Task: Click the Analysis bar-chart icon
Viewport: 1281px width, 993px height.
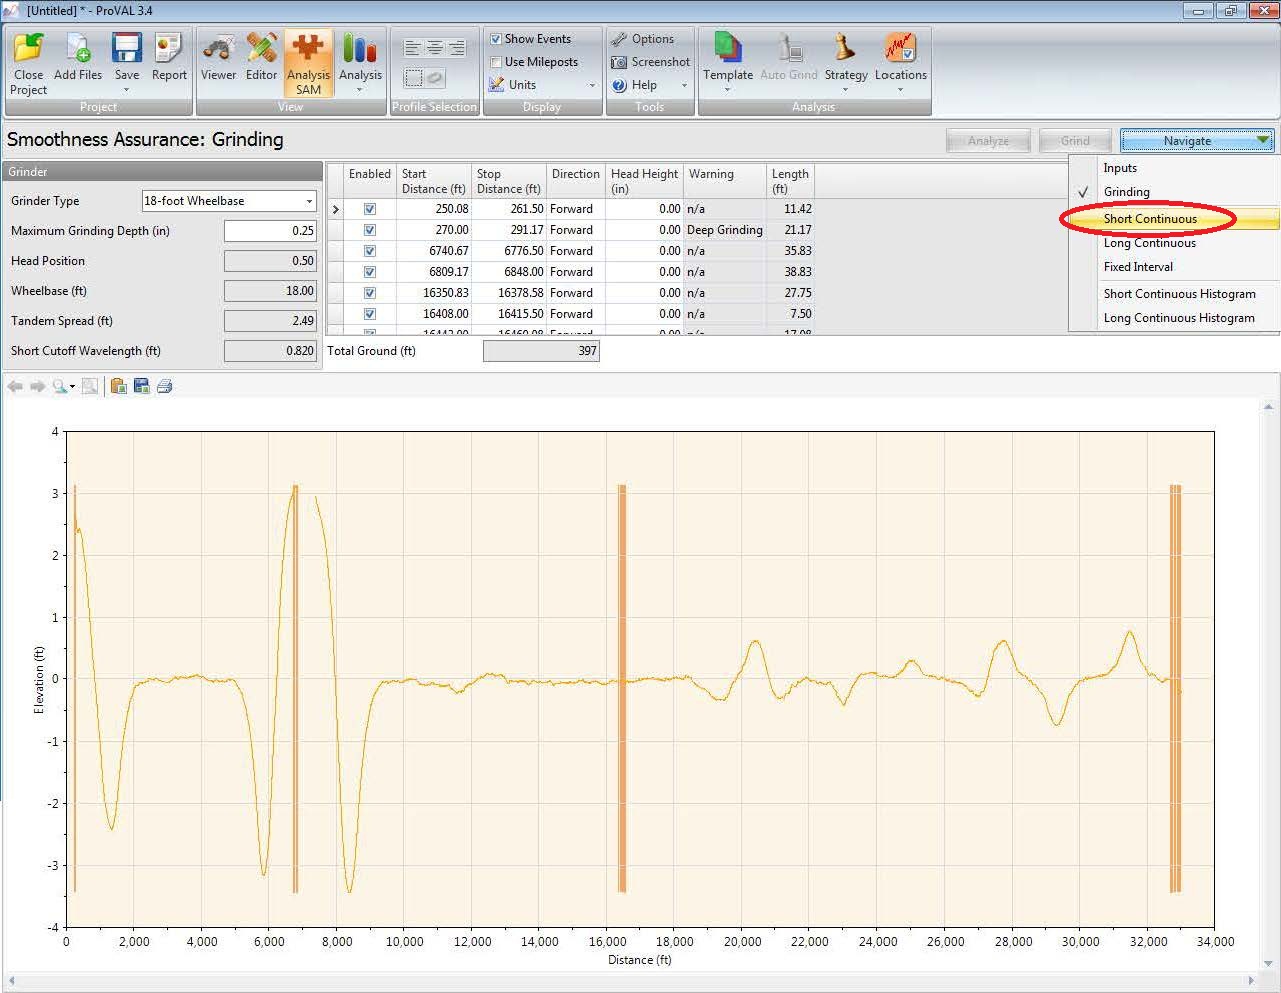Action: [360, 49]
